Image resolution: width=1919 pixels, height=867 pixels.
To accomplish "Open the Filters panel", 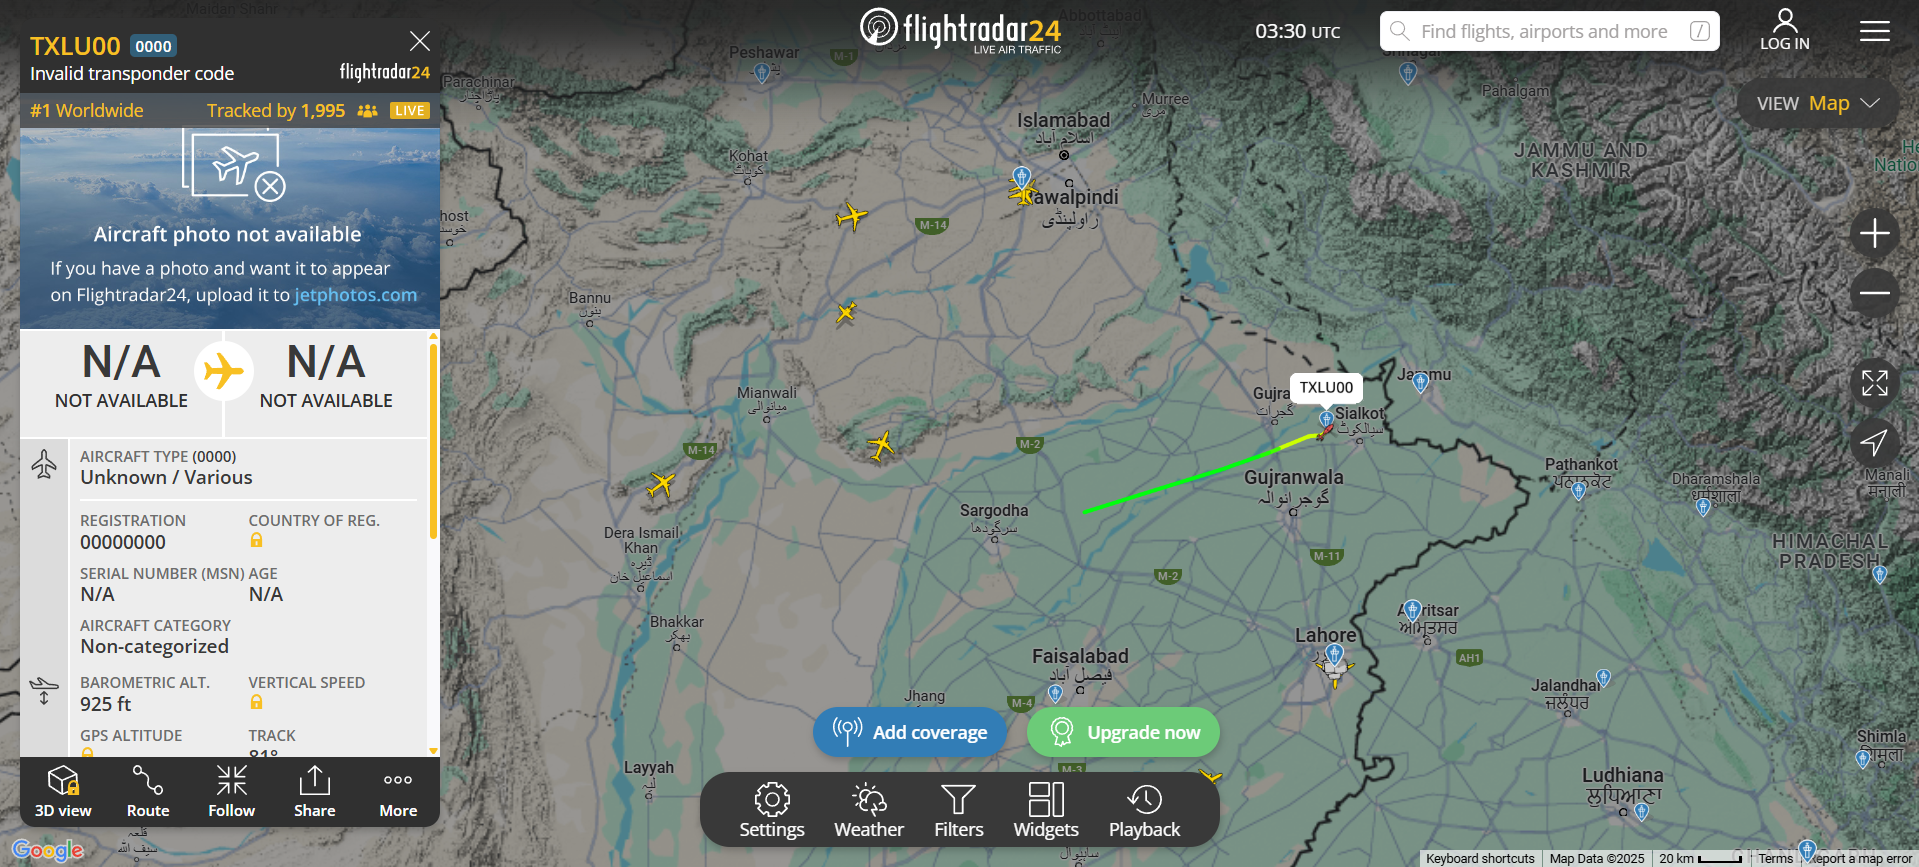I will coord(958,810).
